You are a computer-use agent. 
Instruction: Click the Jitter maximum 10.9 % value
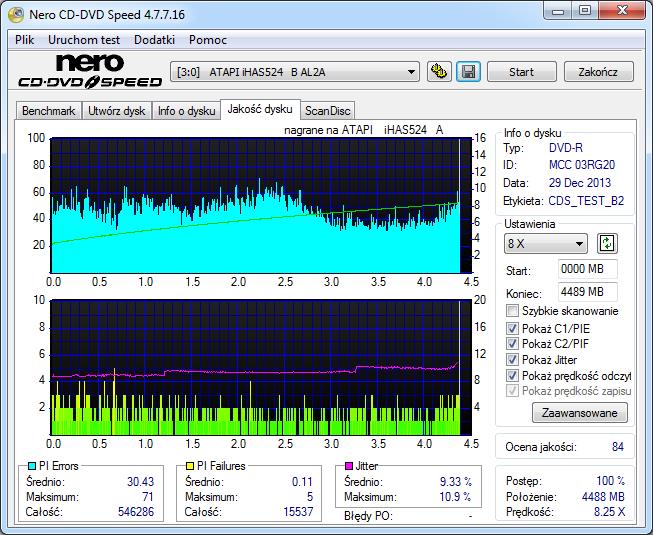[455, 497]
